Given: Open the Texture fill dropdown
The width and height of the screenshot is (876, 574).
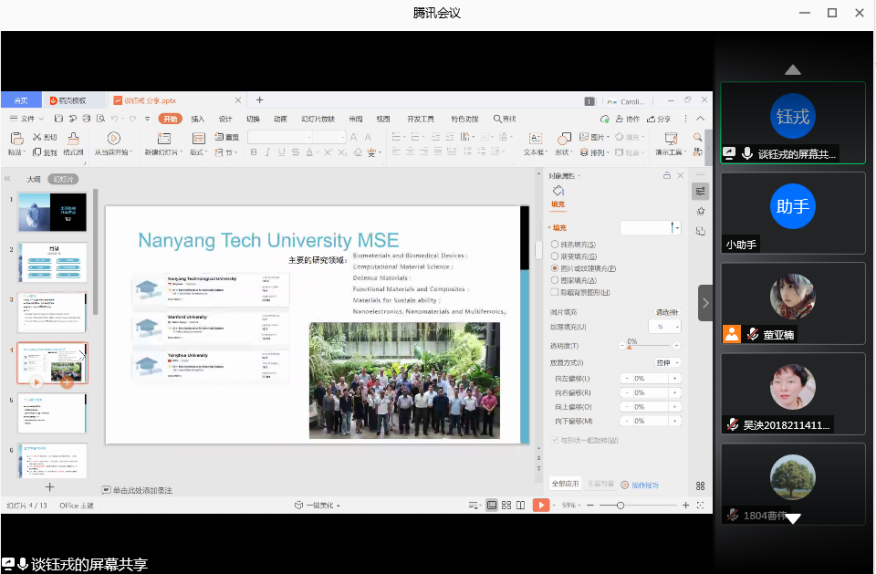Looking at the screenshot, I should click(x=665, y=326).
